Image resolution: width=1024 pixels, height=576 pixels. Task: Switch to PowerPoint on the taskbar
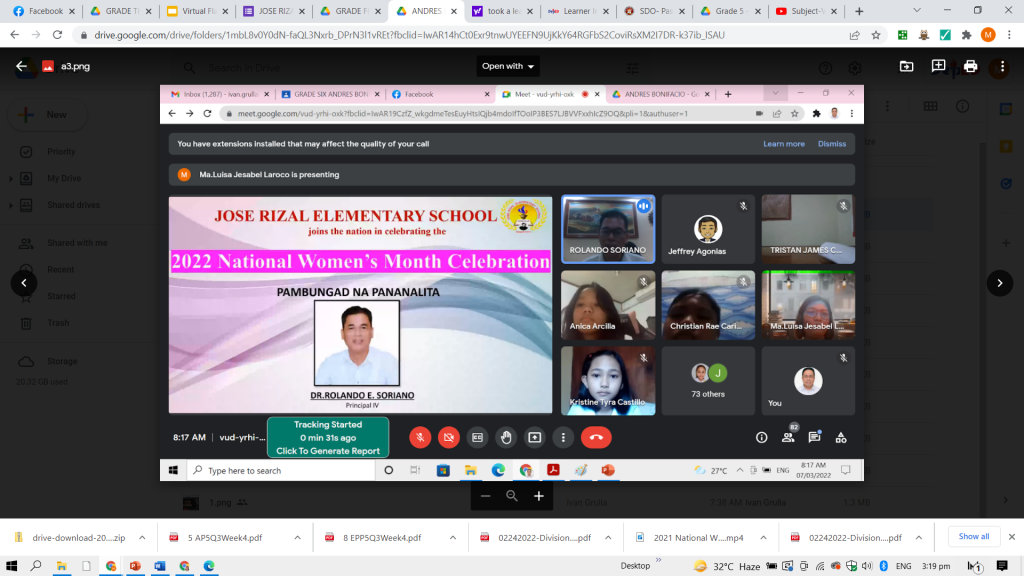[135, 566]
